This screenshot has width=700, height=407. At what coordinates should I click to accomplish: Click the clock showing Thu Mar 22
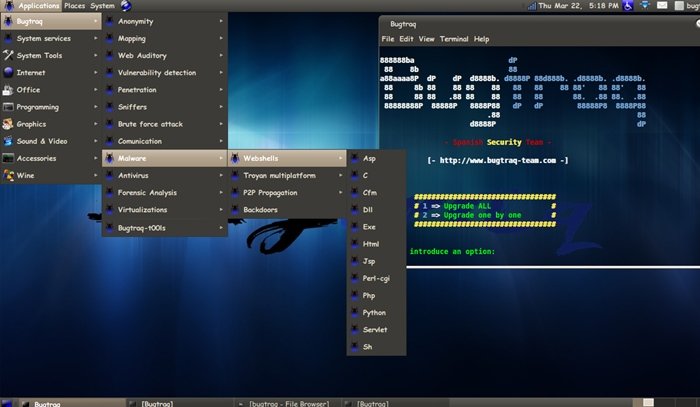coord(579,6)
